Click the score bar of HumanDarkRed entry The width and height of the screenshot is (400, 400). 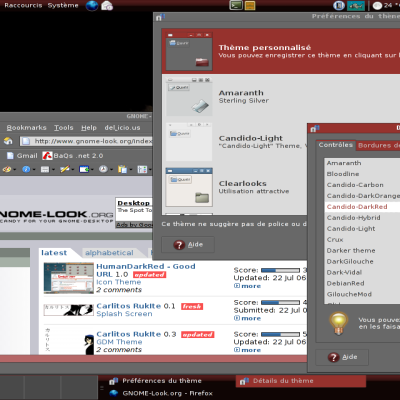point(280,270)
